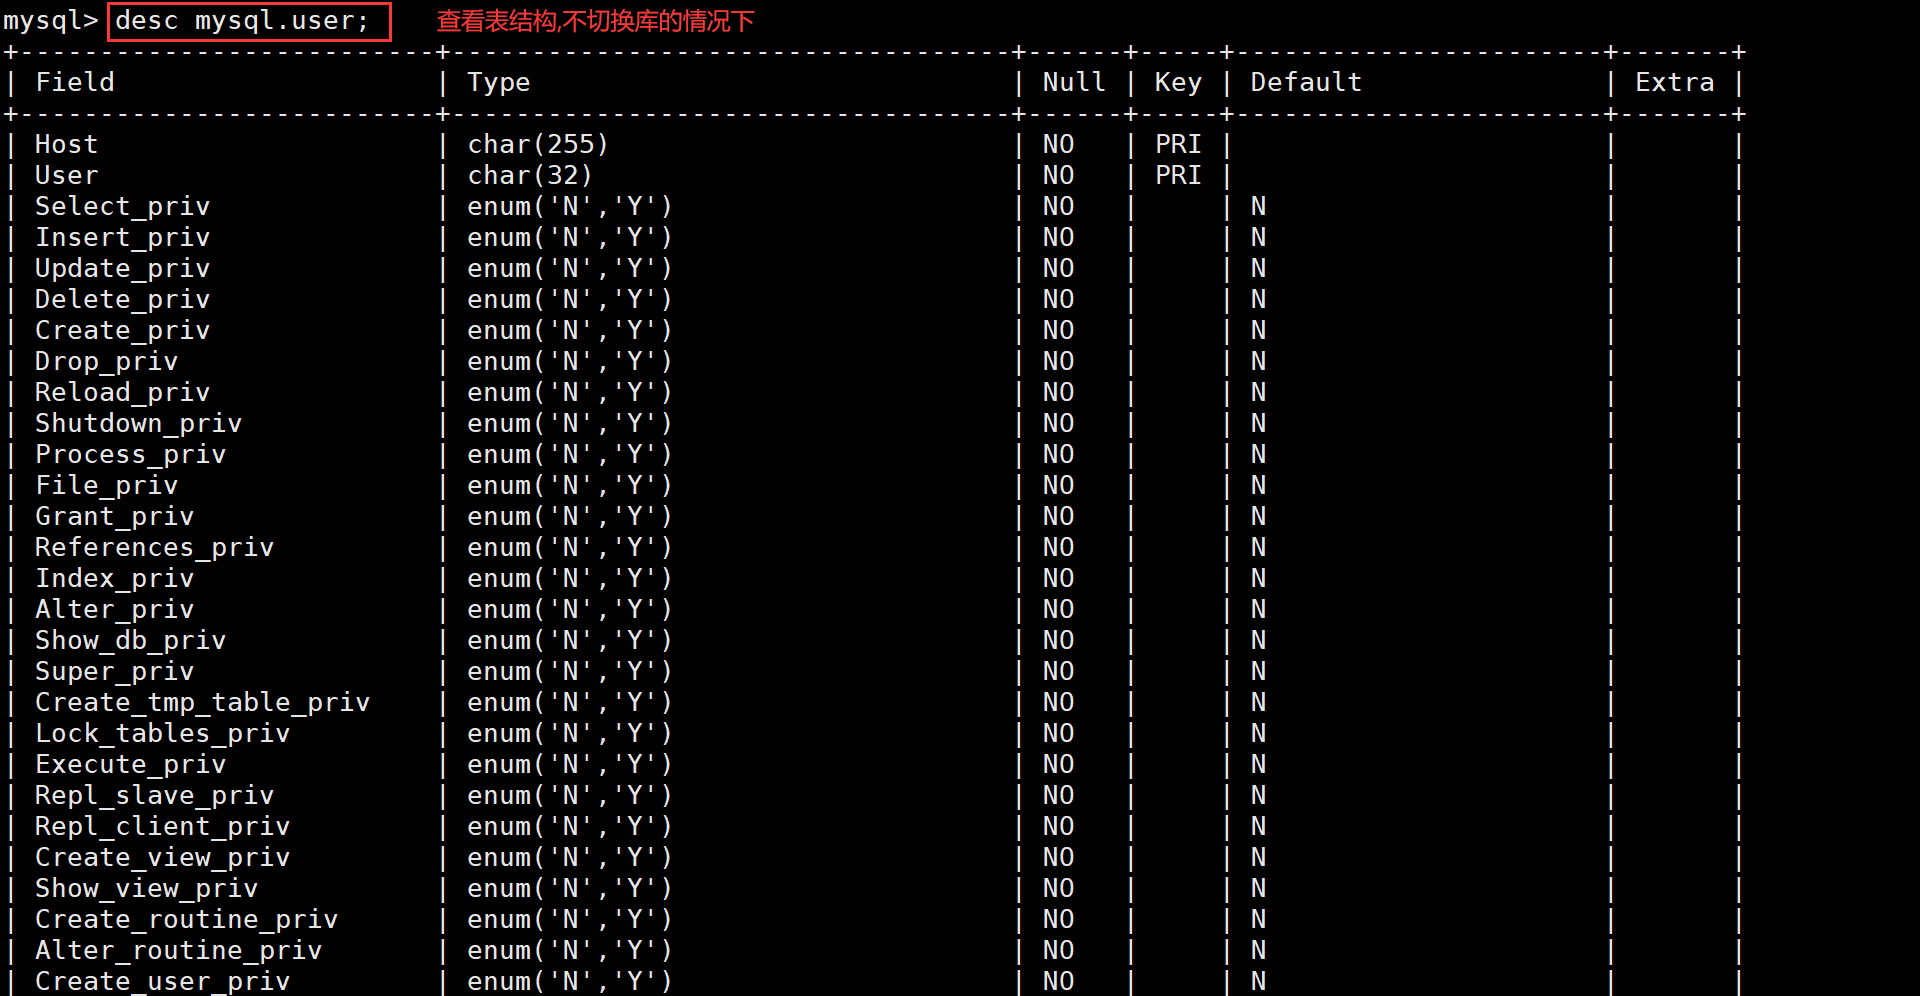The width and height of the screenshot is (1920, 996).
Task: Select the File_priv field
Action: pyautogui.click(x=107, y=485)
